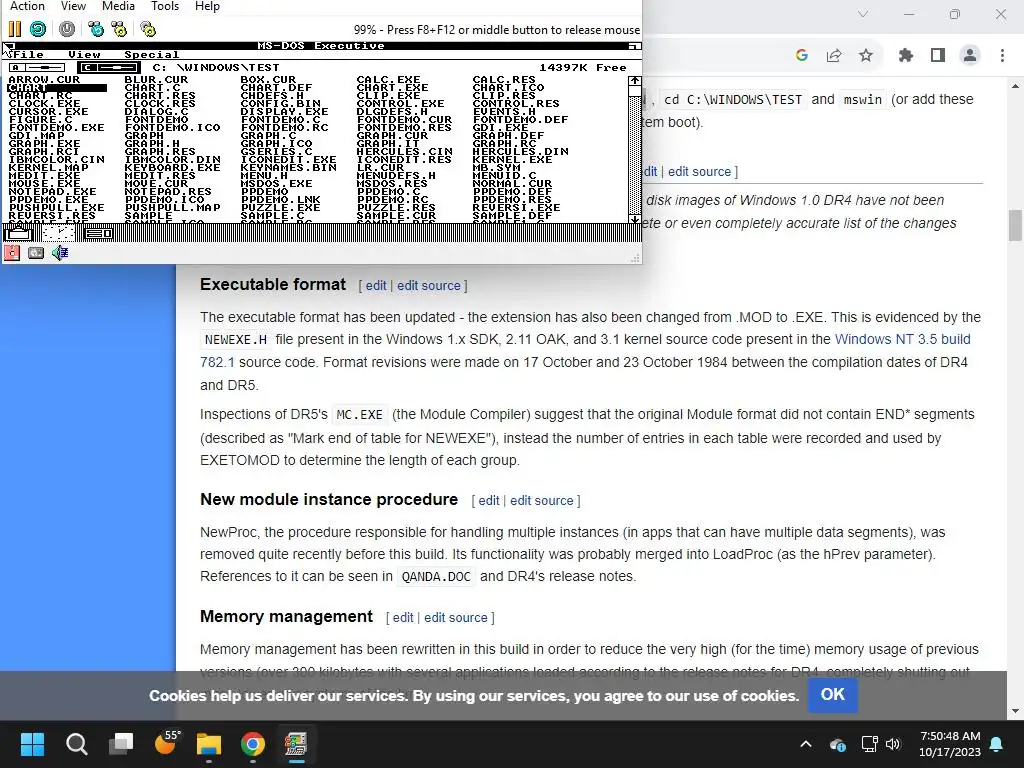This screenshot has width=1024, height=768.
Task: Click the Chrome page scroll down arrow
Action: point(1015,711)
